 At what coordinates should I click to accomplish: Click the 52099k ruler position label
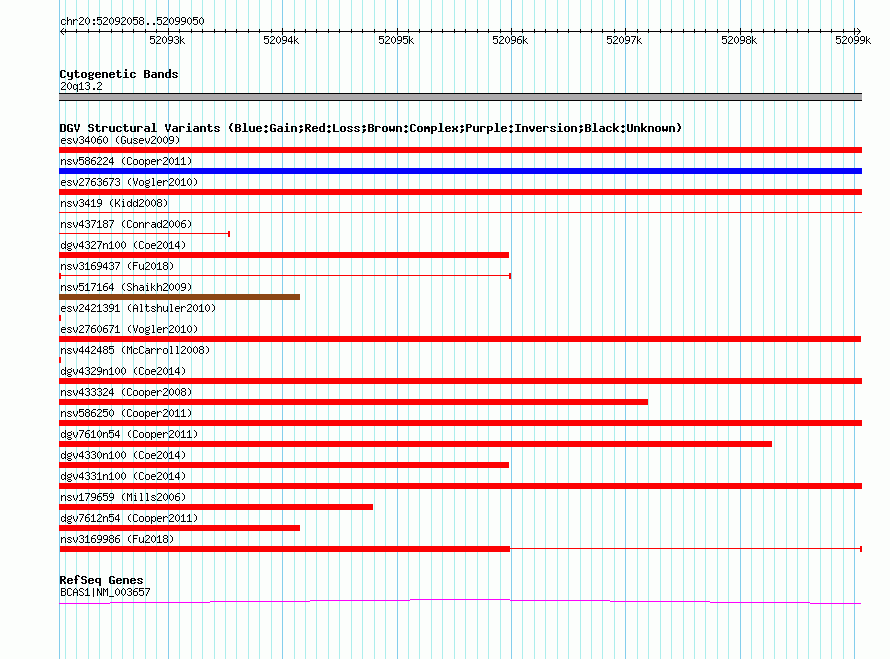pos(853,40)
